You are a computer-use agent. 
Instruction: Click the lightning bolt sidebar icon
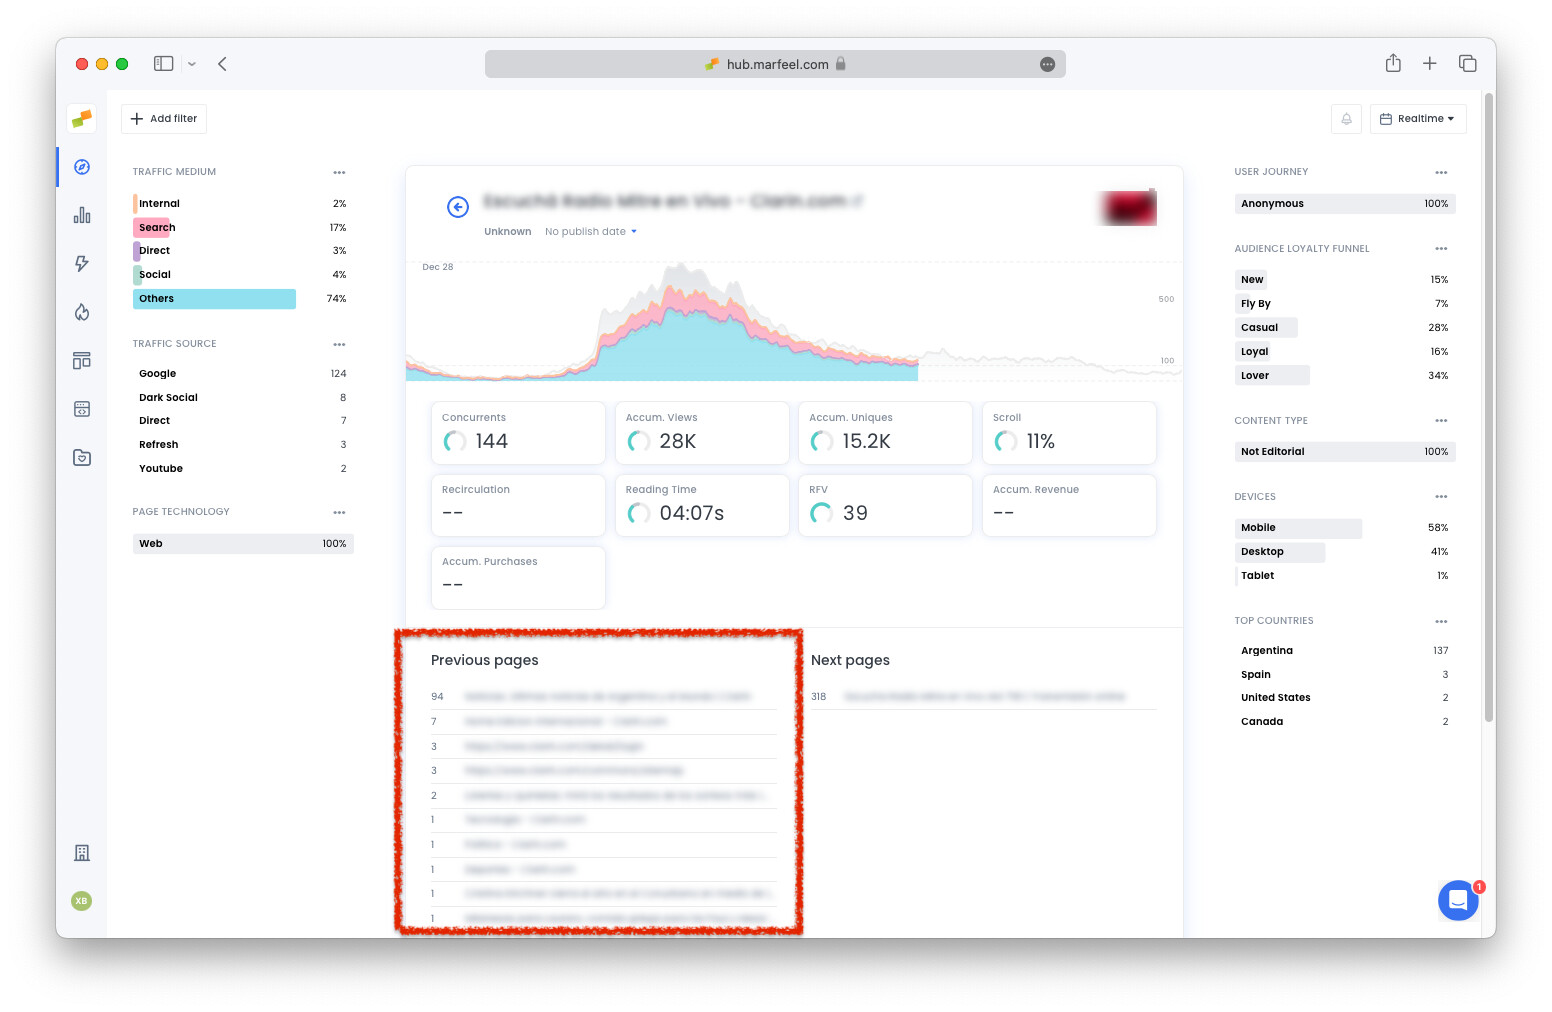coord(81,263)
